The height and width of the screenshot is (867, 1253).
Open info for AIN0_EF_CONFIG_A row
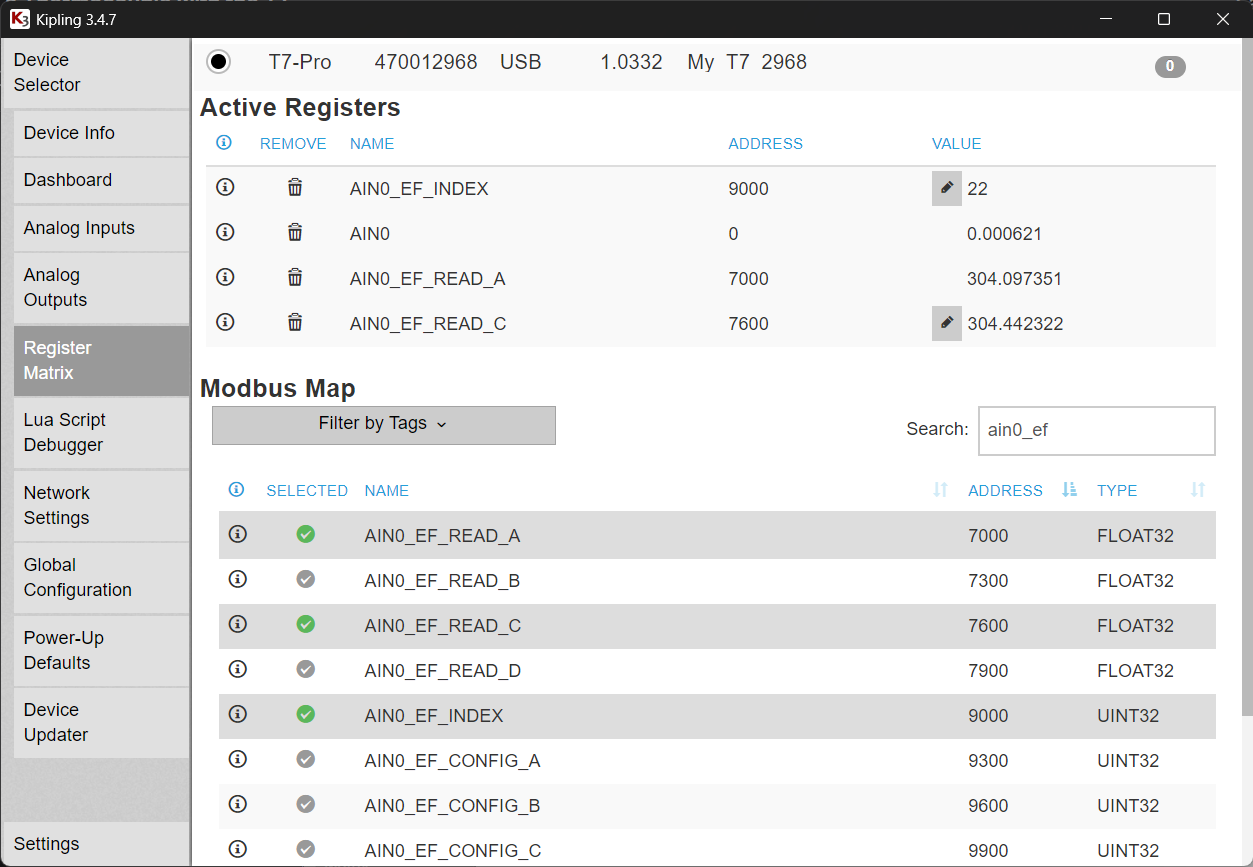238,759
